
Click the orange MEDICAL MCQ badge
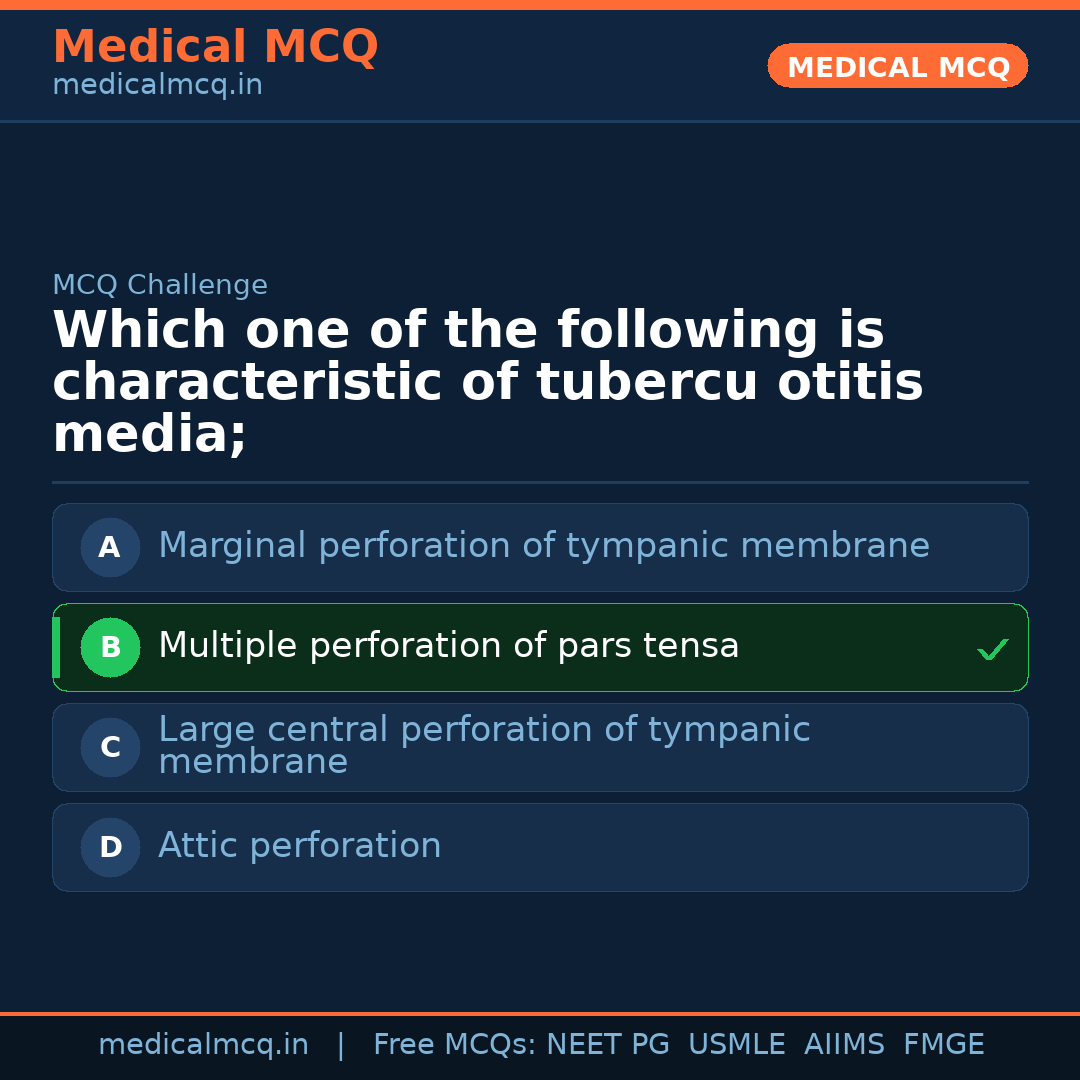[x=897, y=66]
